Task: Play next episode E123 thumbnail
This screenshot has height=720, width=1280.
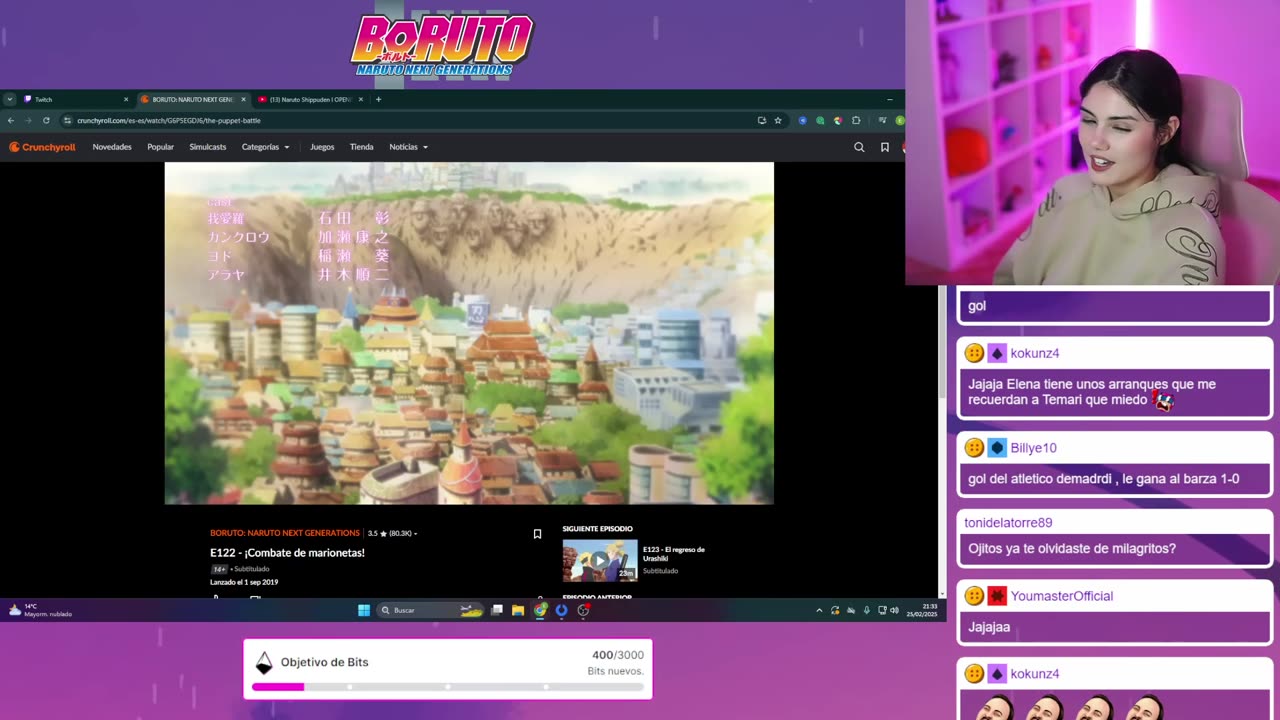Action: 600,560
